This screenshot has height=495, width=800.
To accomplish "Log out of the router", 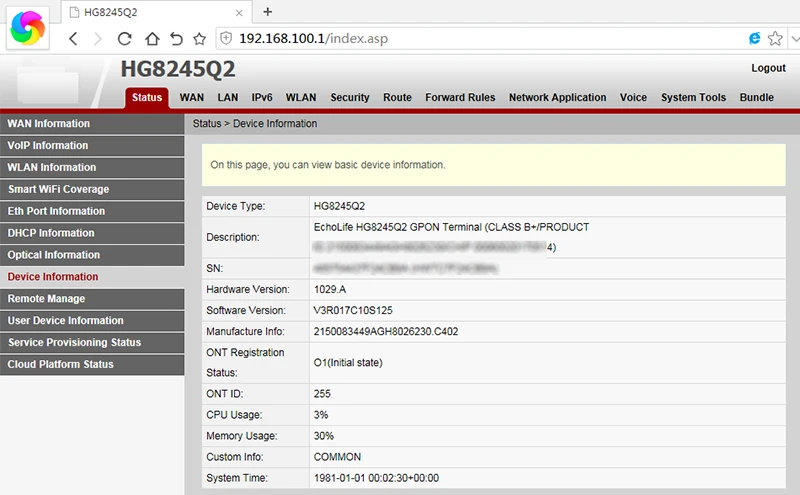I will [x=768, y=68].
